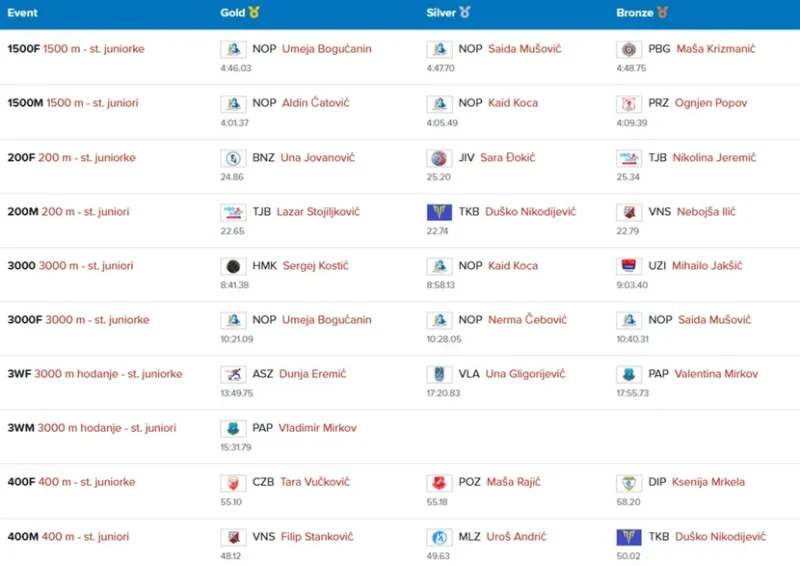Open Nikolina Jeremić's athlete link

coord(714,158)
